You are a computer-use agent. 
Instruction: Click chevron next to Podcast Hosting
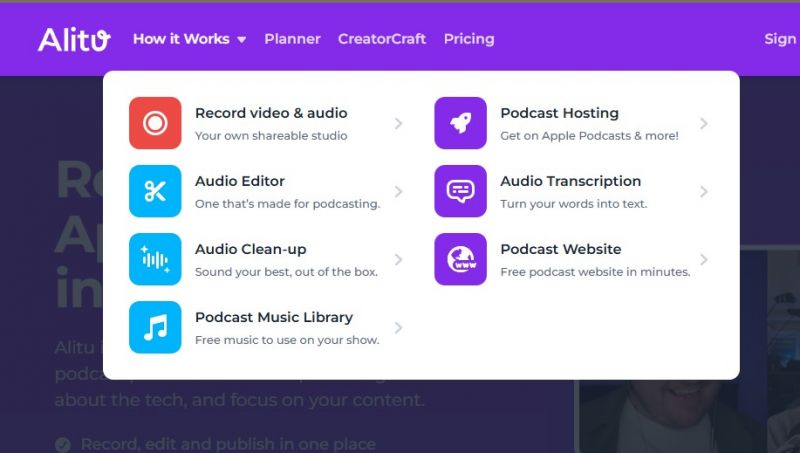point(704,123)
